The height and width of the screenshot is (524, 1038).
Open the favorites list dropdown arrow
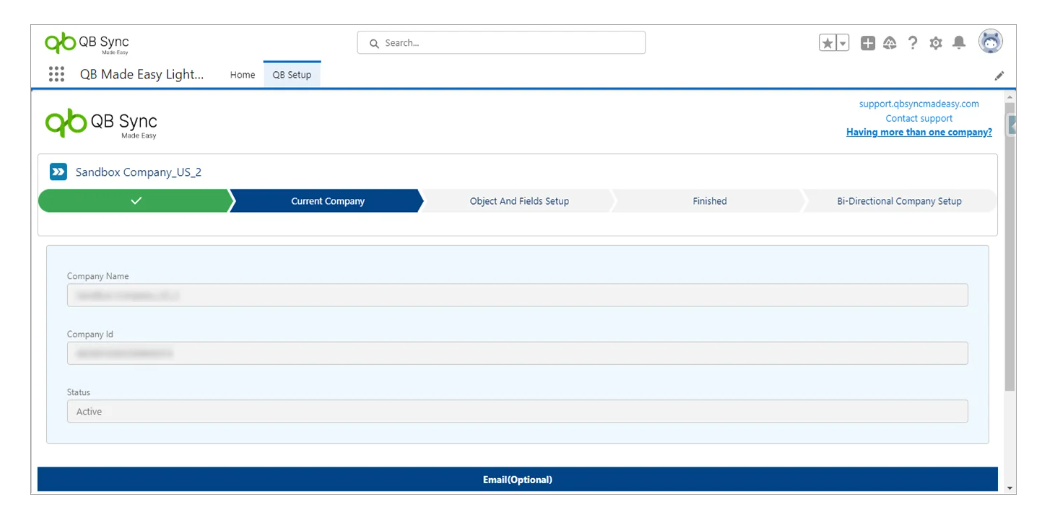[x=843, y=43]
